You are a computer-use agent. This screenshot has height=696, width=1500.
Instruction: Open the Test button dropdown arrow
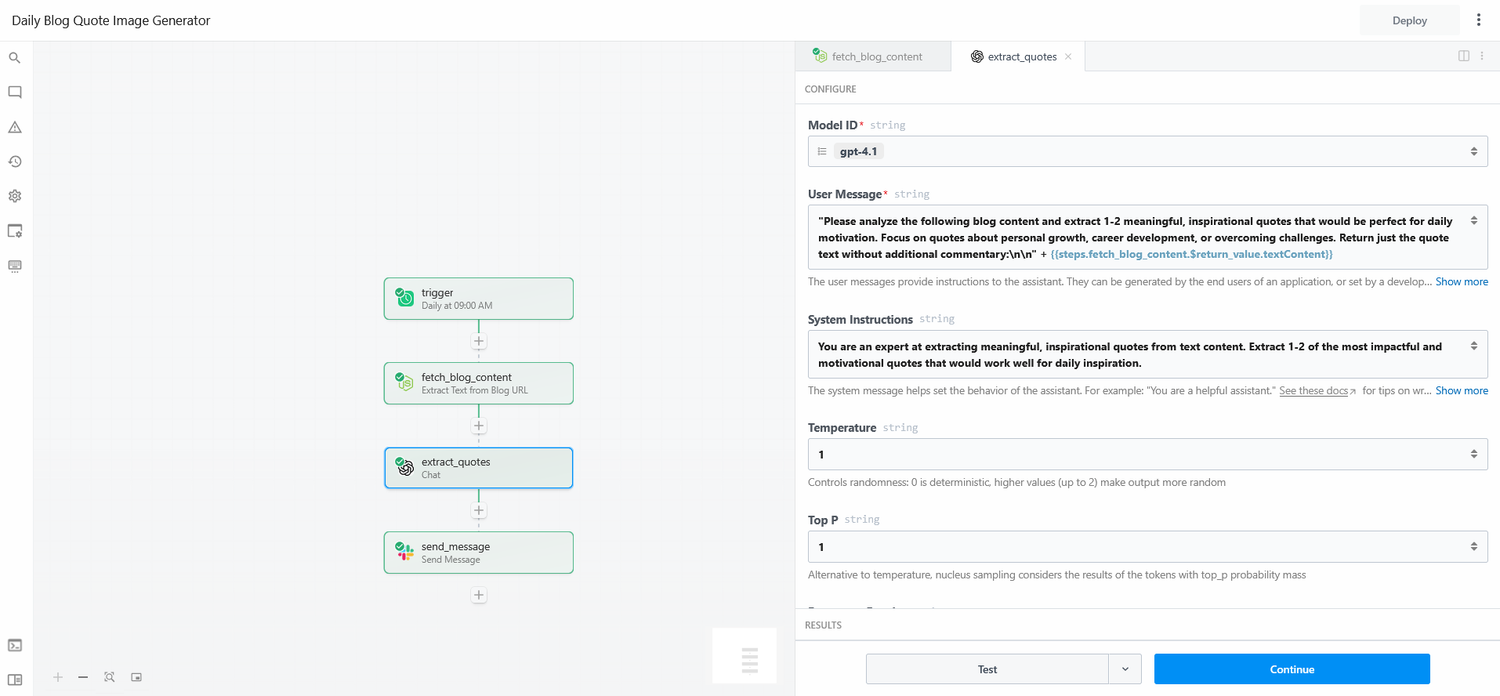point(1125,669)
